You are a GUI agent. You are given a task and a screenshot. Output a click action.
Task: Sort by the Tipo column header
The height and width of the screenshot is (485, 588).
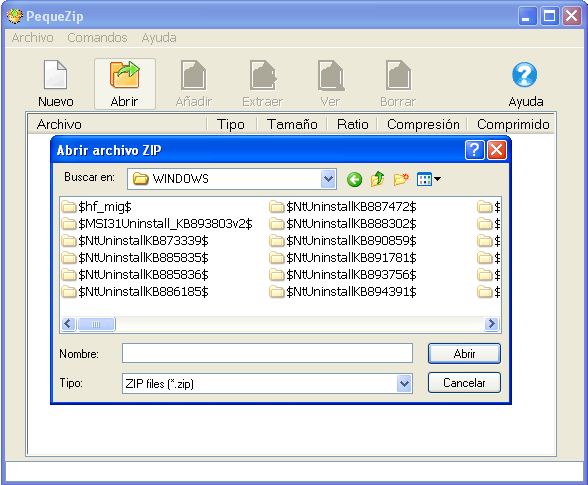pyautogui.click(x=231, y=124)
